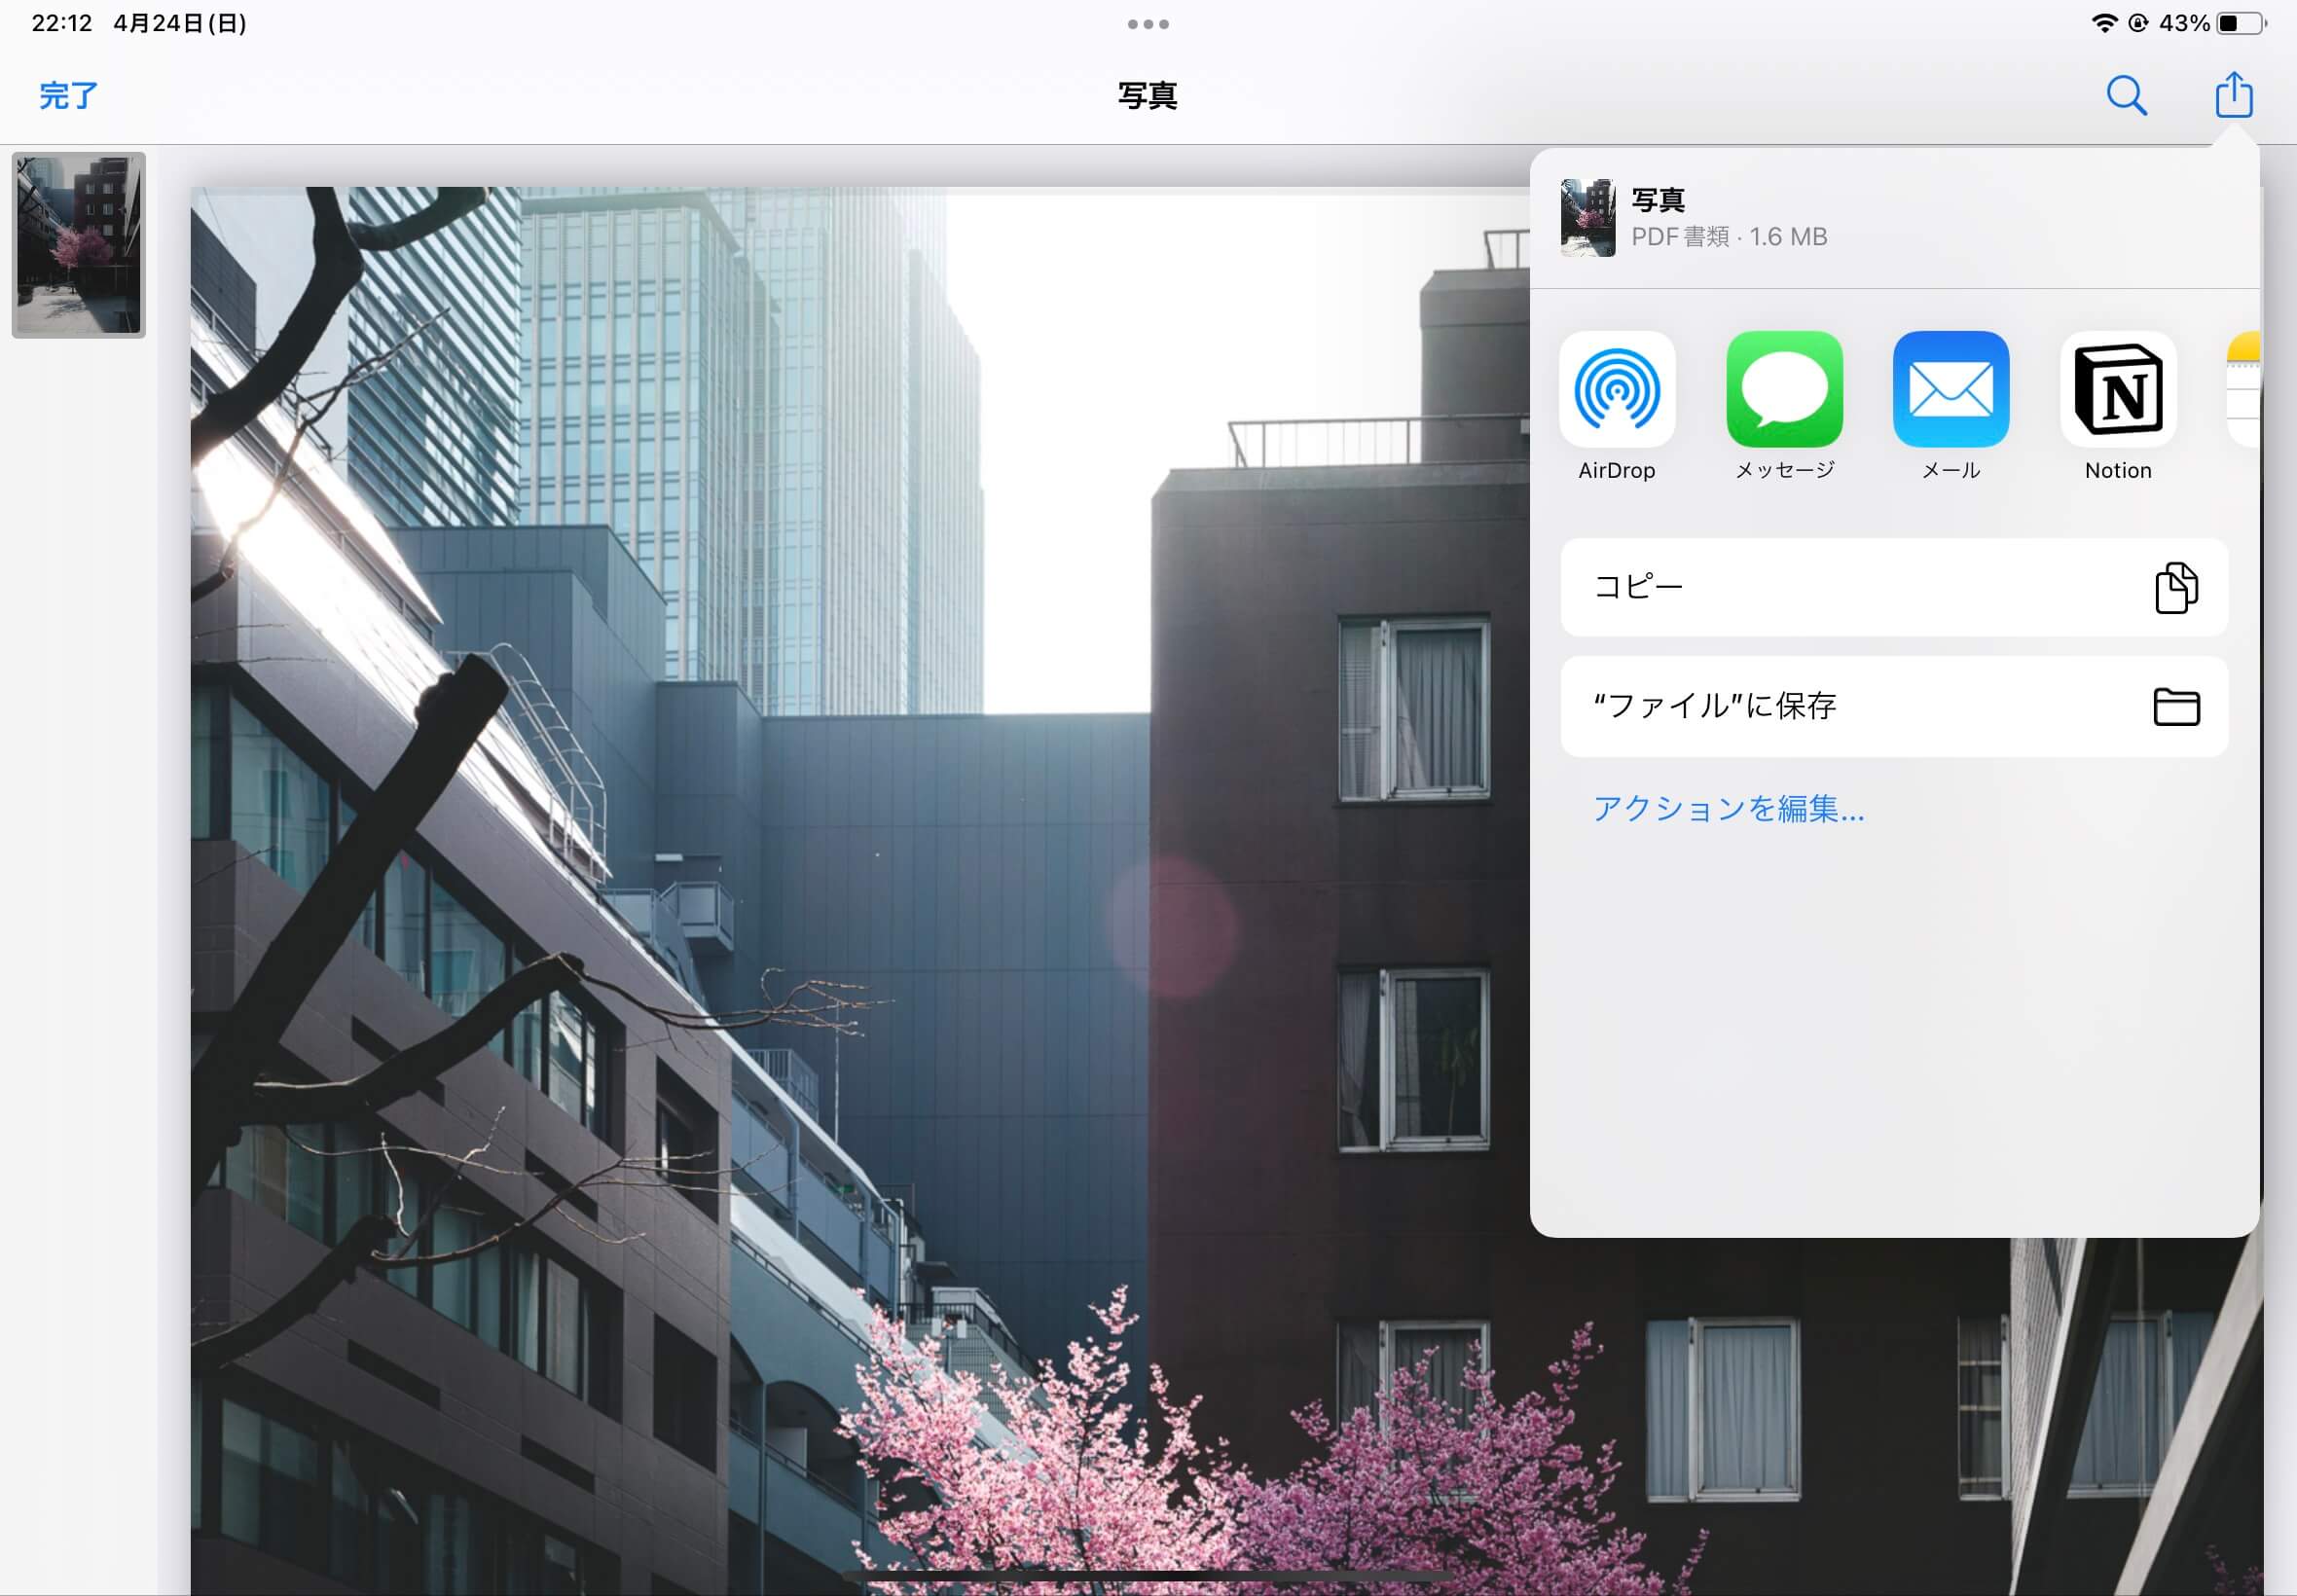Tap the 完了 (Done) button

tap(68, 95)
